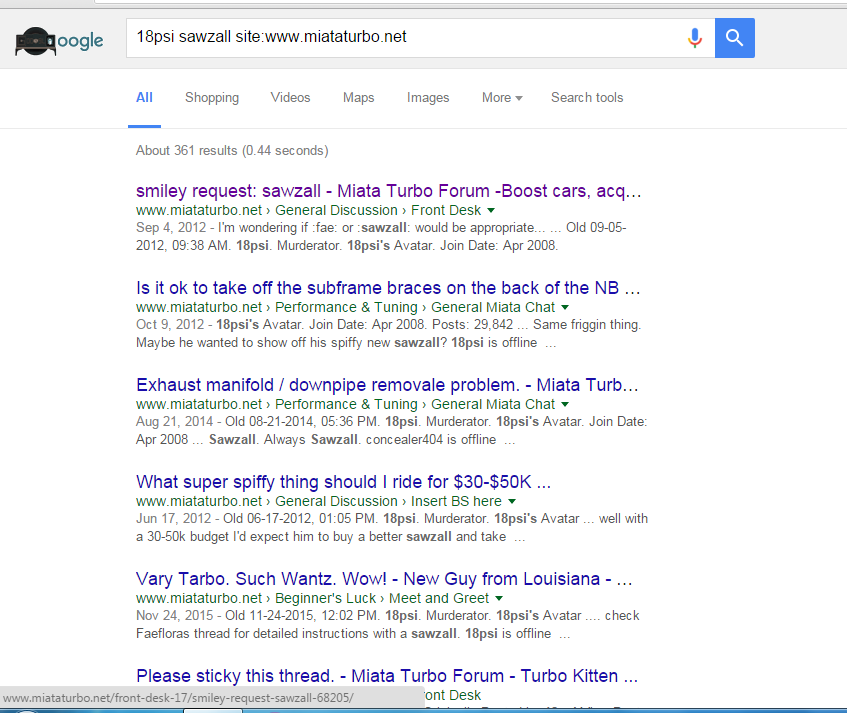Image resolution: width=847 pixels, height=713 pixels.
Task: Start voice search with microphone icon
Action: pos(695,38)
